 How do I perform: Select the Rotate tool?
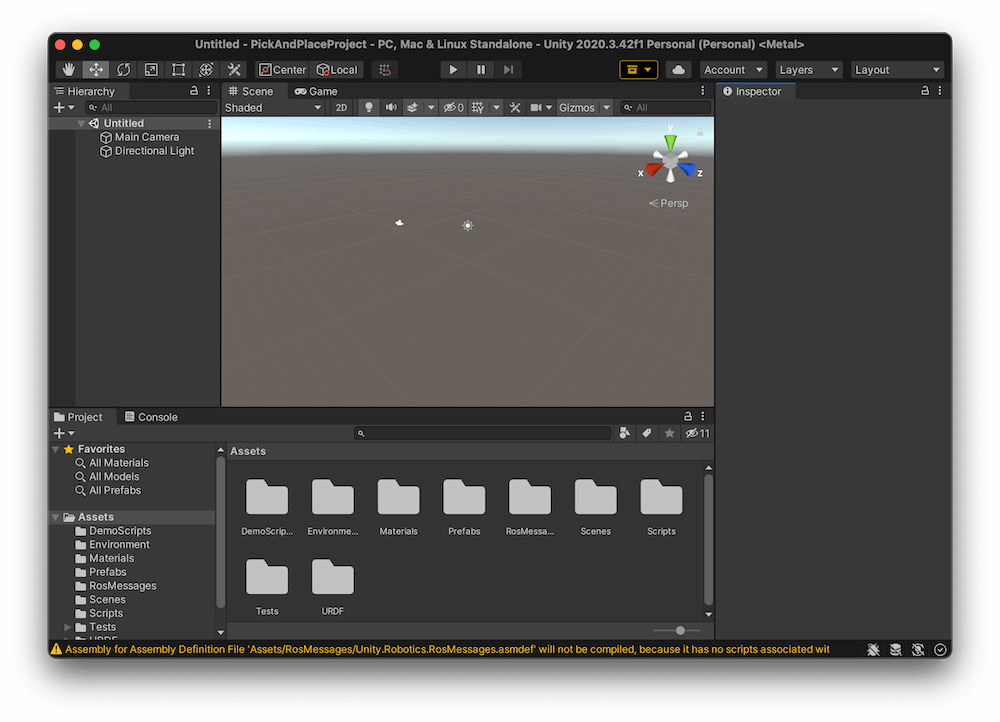click(x=124, y=70)
